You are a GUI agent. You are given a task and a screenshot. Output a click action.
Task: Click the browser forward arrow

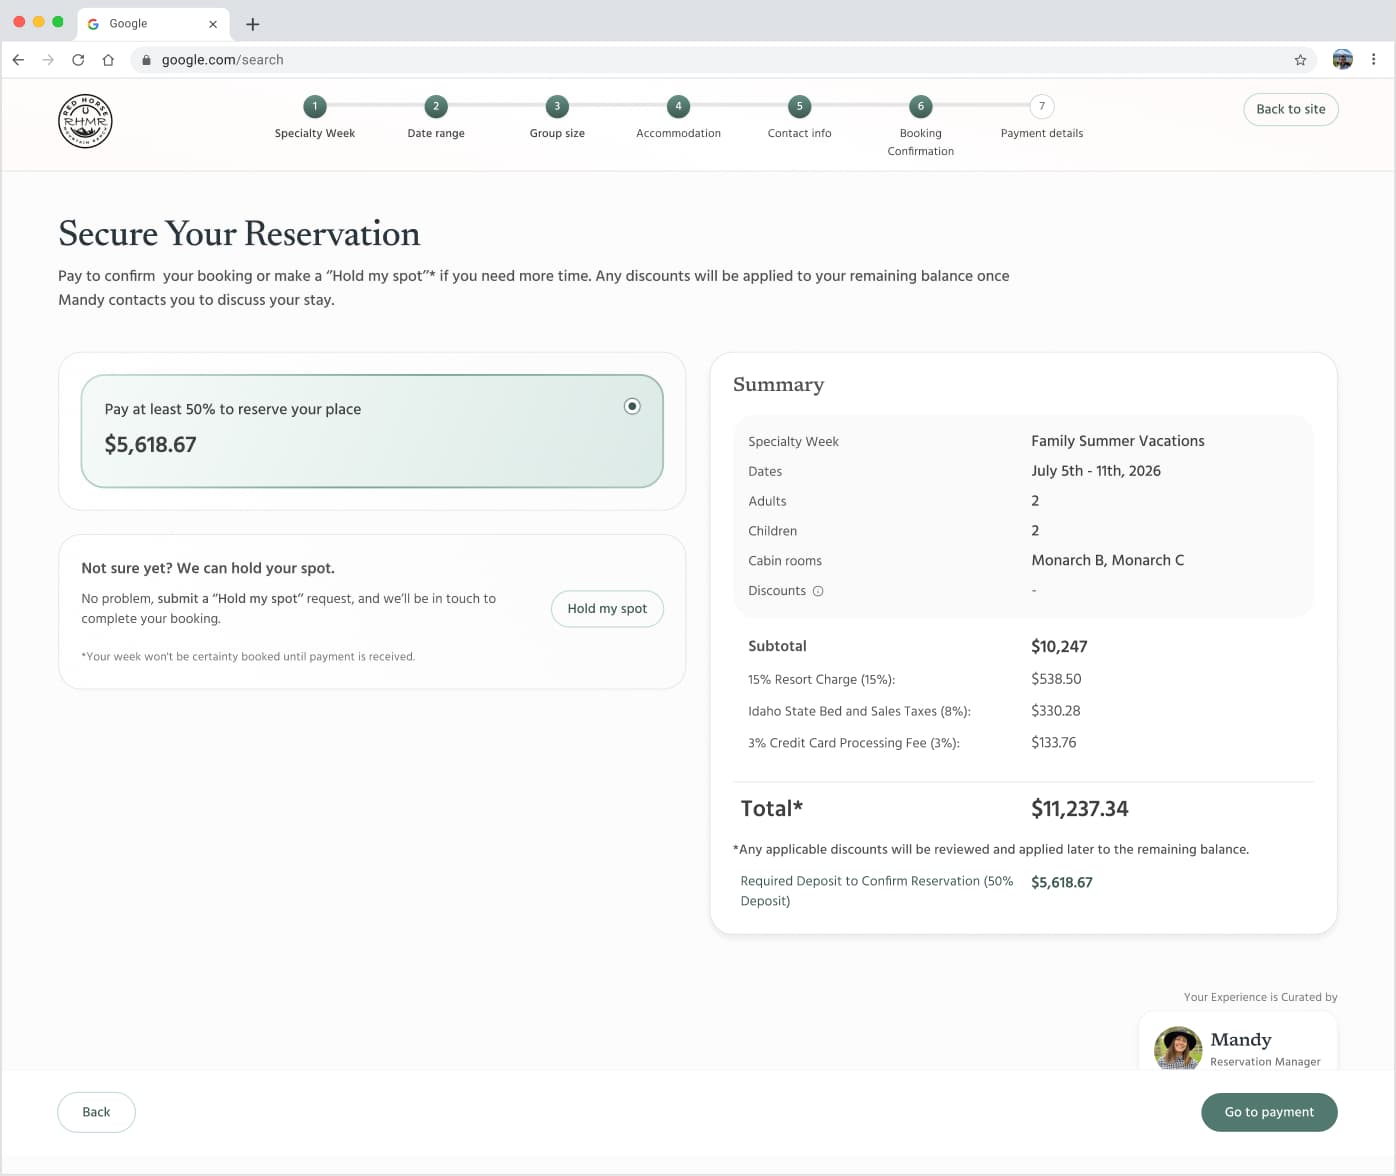(48, 60)
